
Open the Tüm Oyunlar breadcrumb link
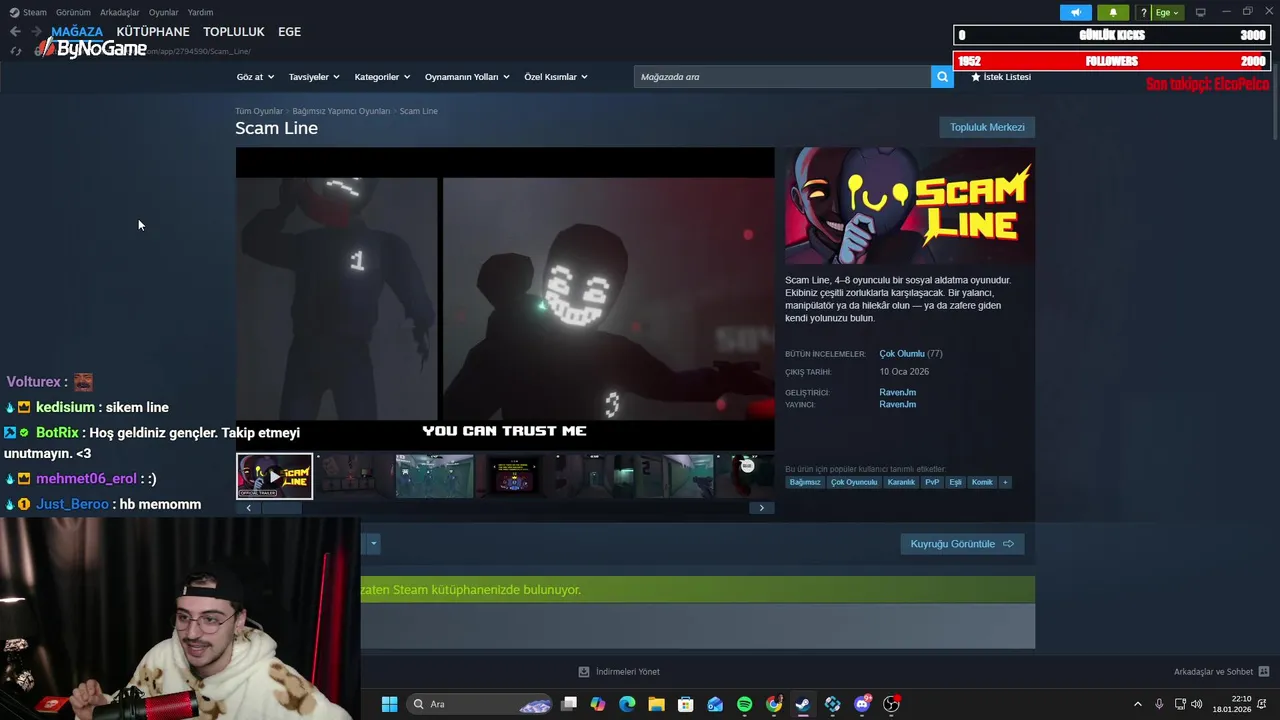coord(259,111)
